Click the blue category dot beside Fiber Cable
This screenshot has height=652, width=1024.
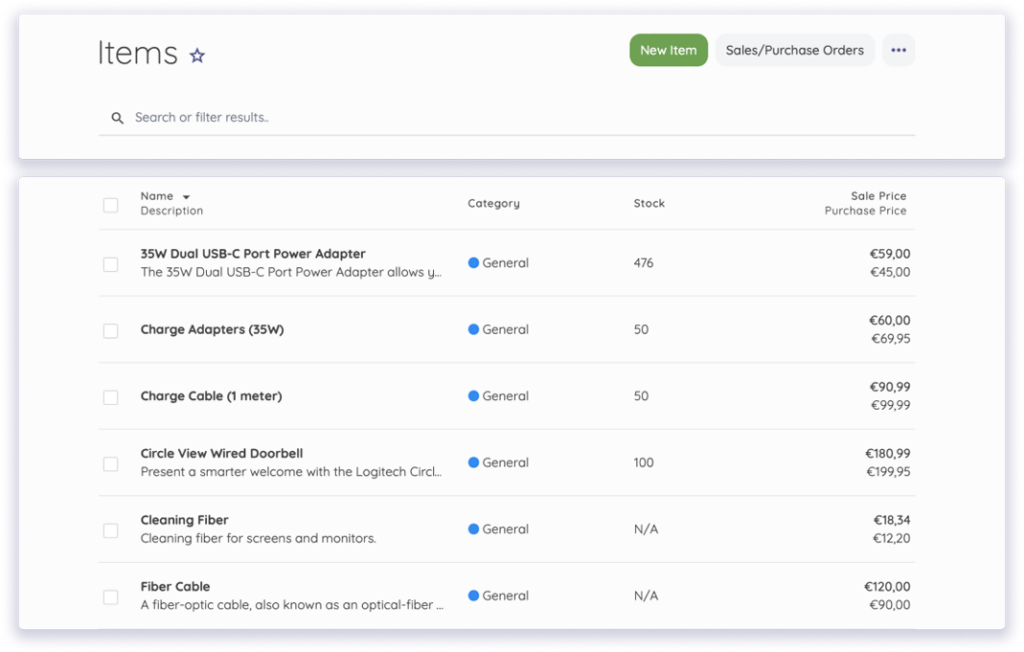[473, 596]
